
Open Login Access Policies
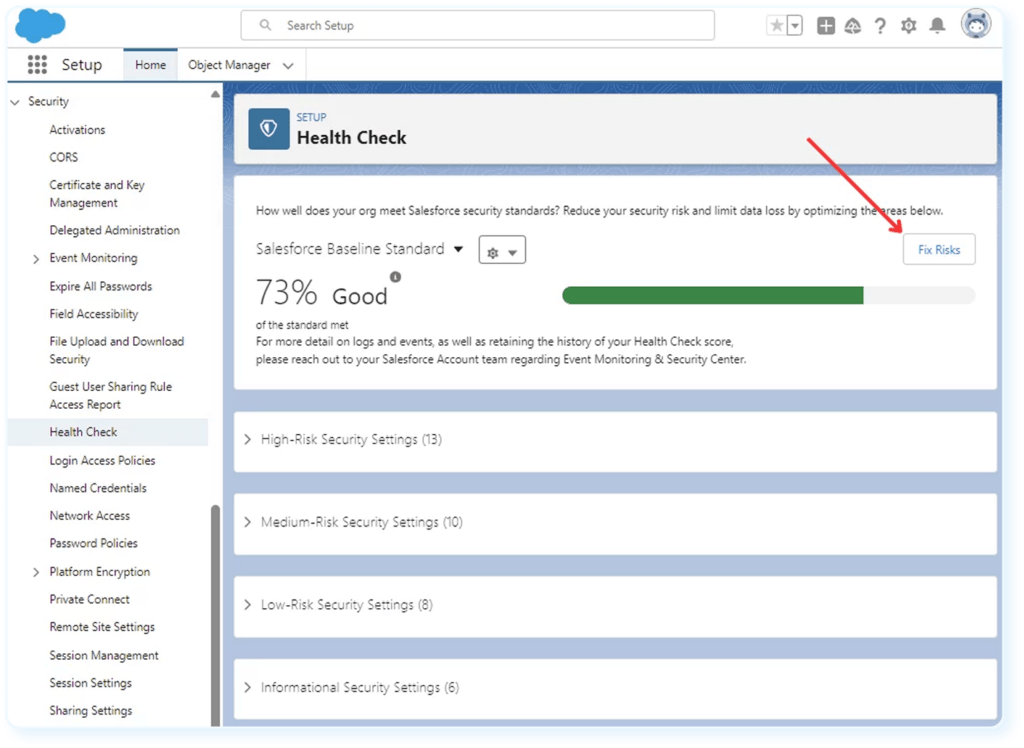click(x=102, y=461)
